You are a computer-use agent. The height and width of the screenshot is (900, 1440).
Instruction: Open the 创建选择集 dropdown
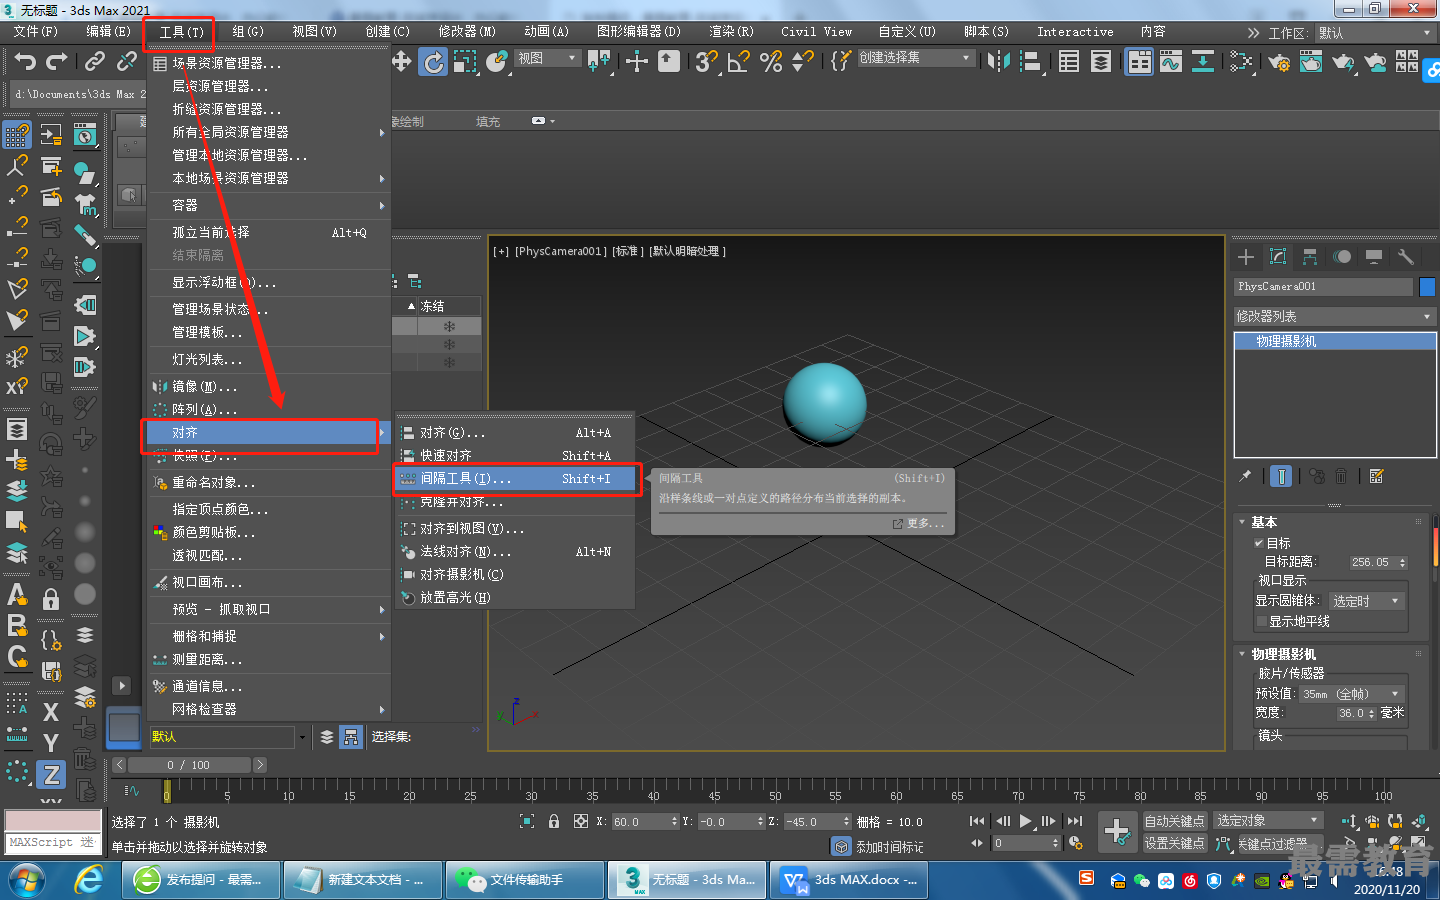[915, 58]
